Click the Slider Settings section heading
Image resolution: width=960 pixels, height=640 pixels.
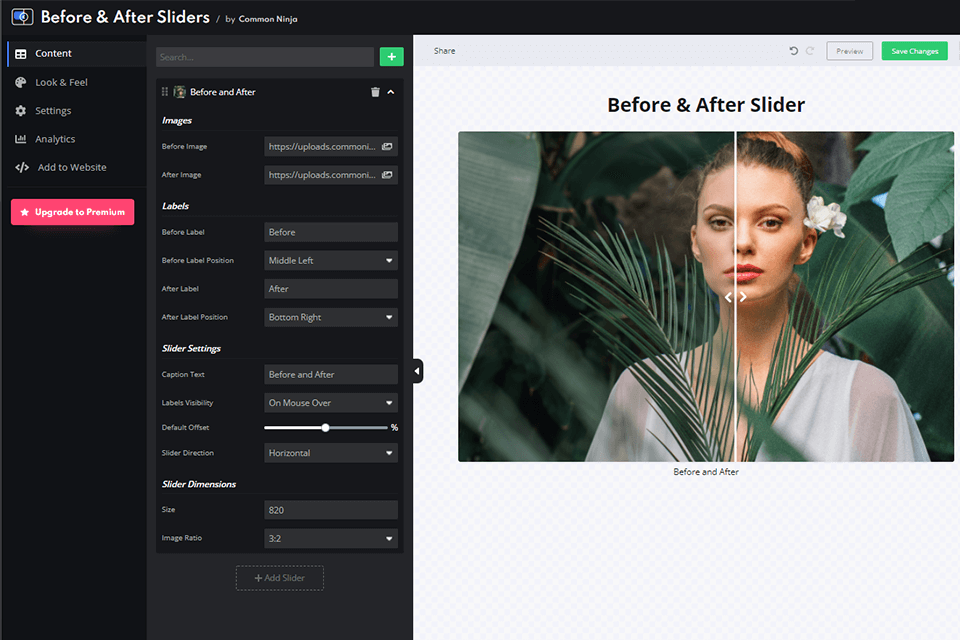click(191, 348)
